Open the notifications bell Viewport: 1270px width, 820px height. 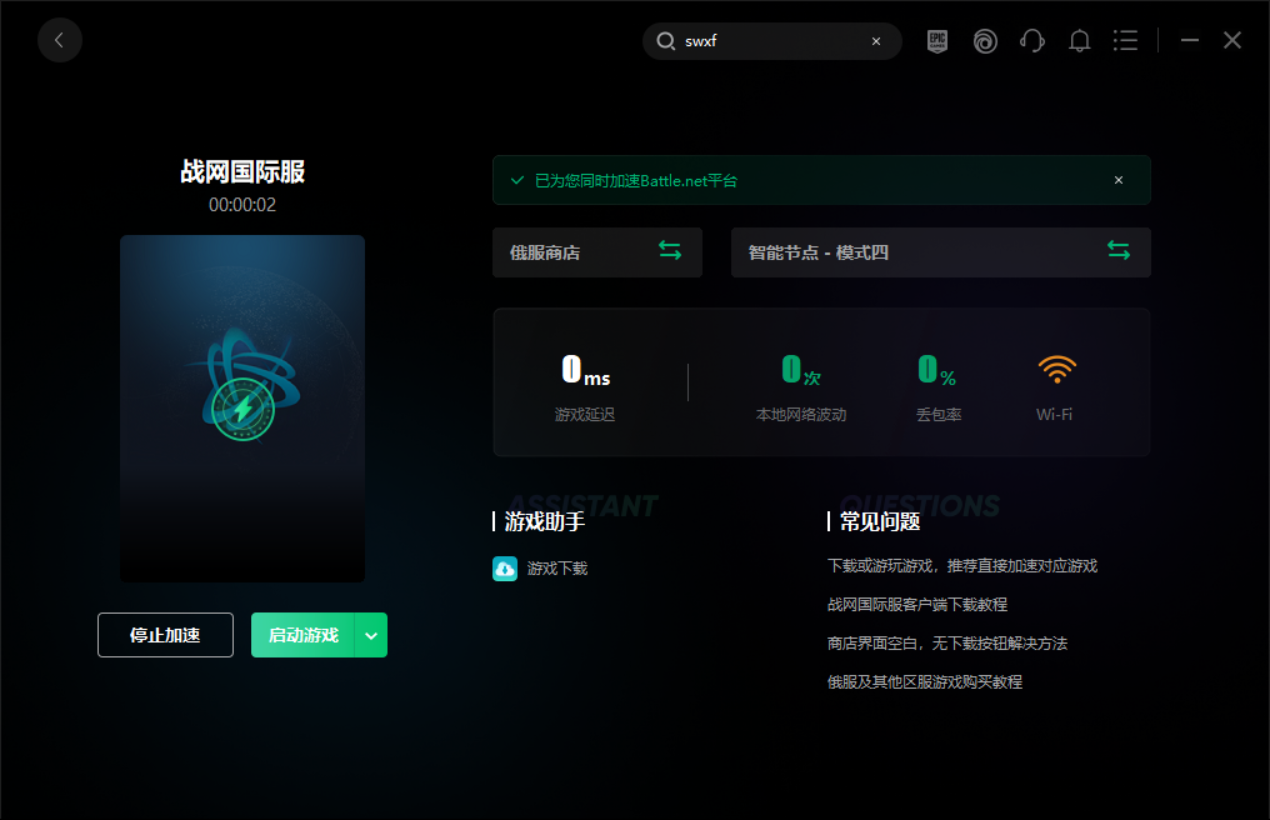click(1079, 41)
